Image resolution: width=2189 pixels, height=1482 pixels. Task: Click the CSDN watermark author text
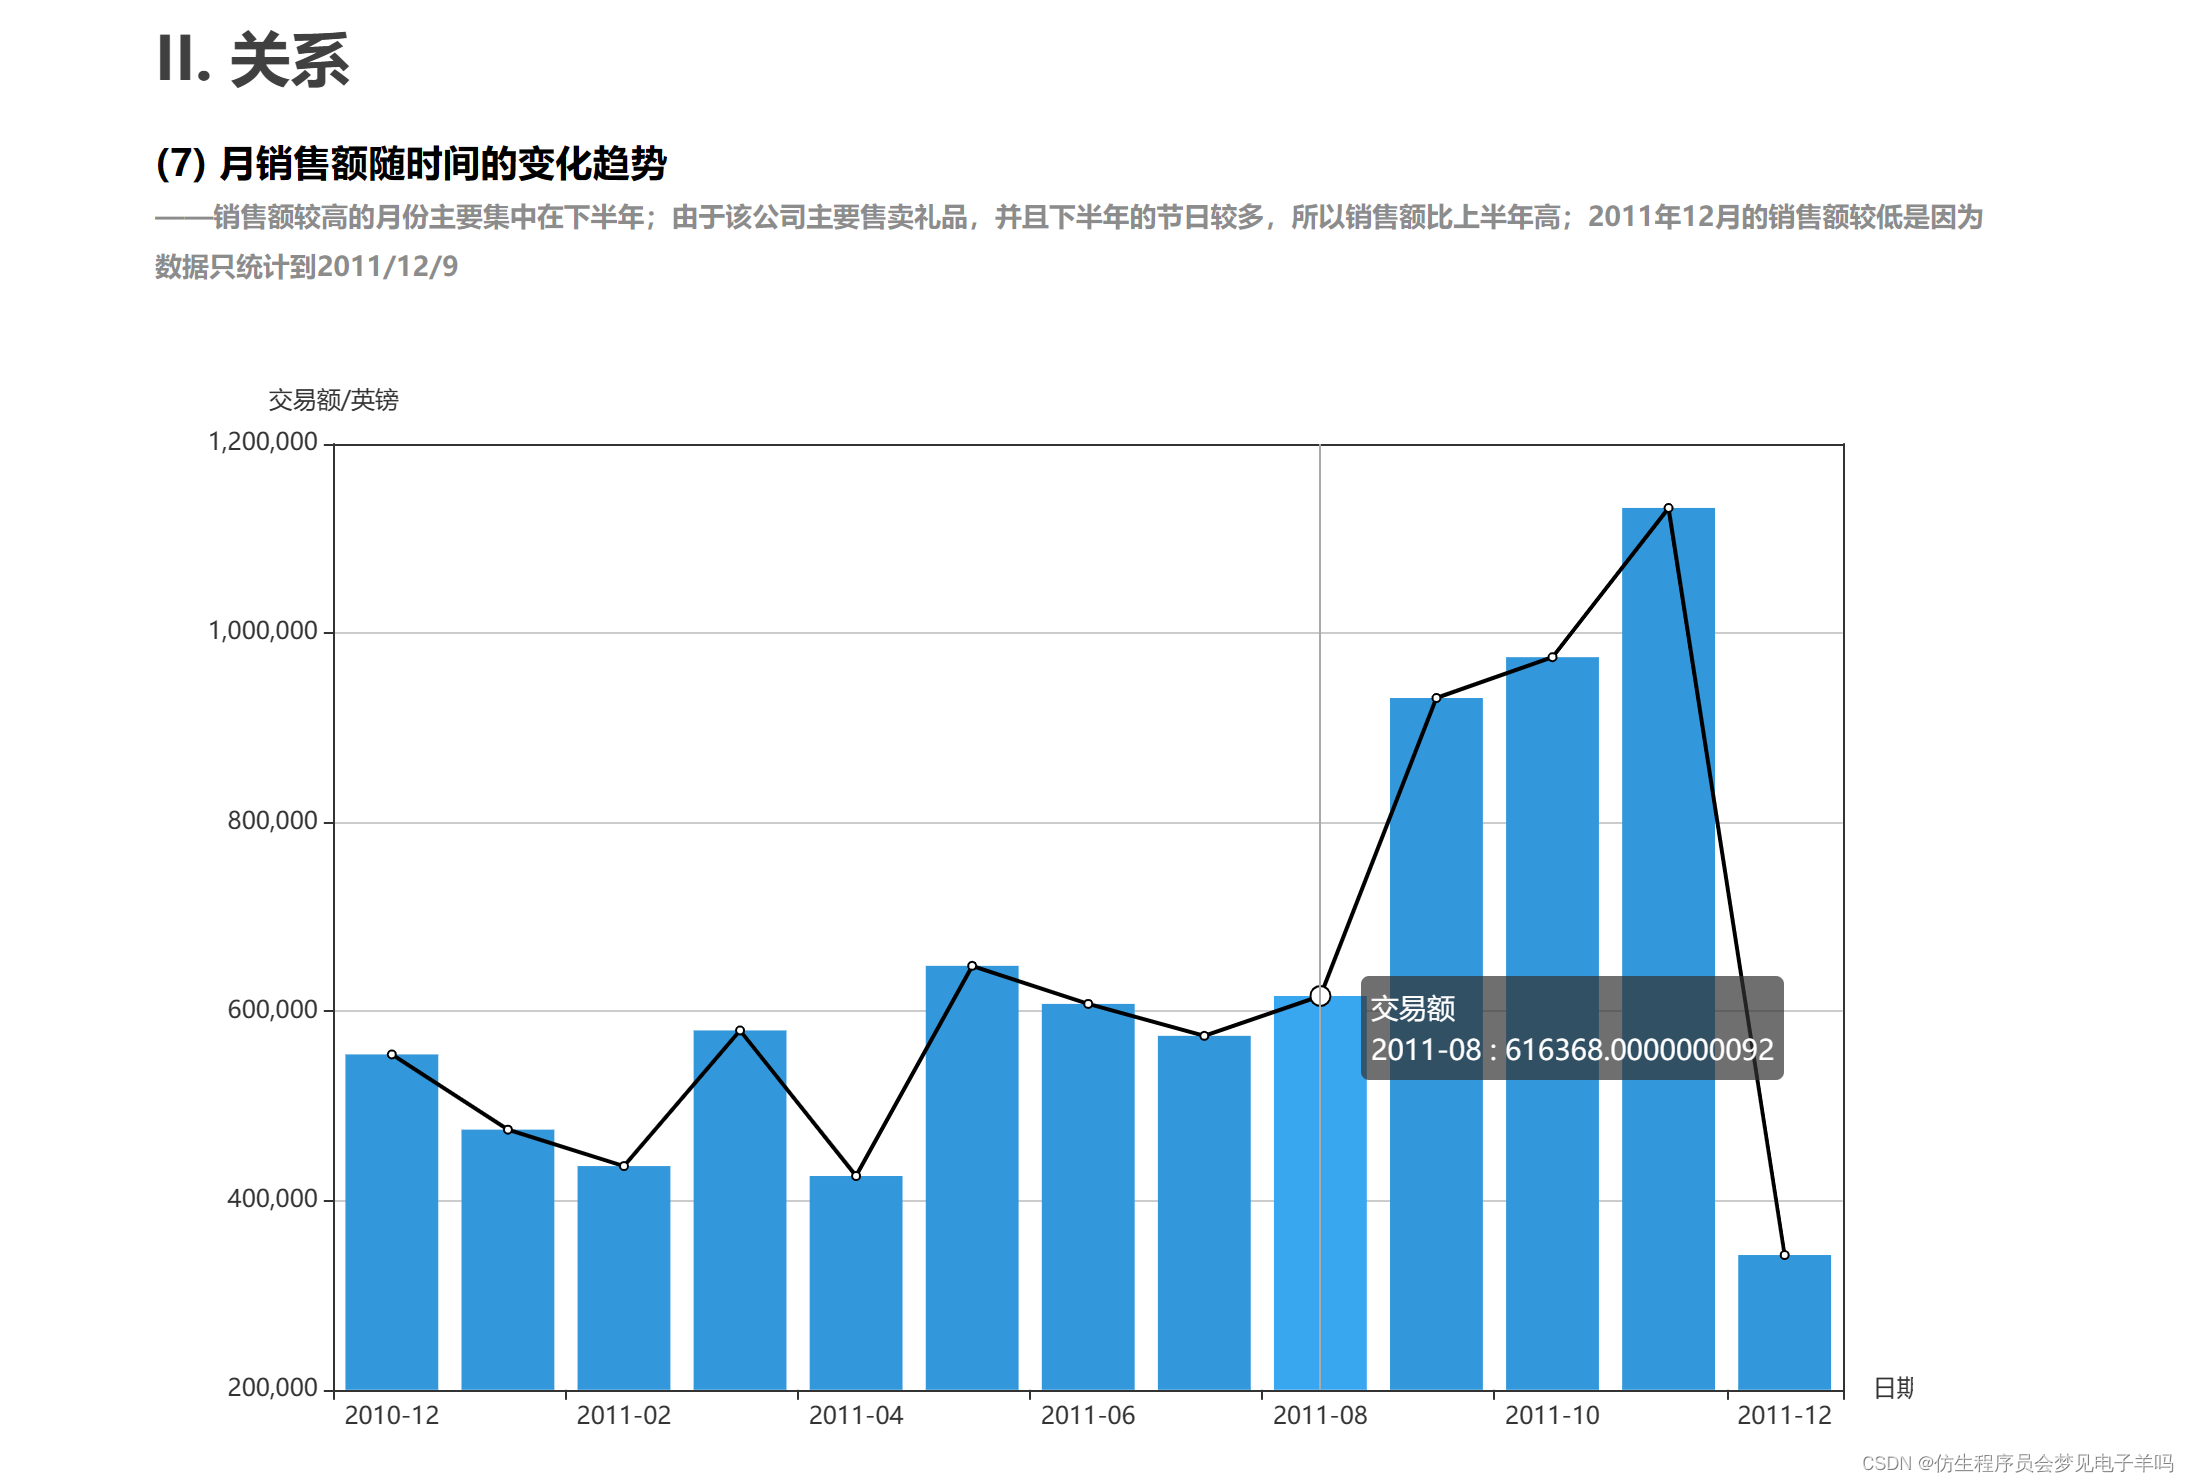click(2017, 1463)
